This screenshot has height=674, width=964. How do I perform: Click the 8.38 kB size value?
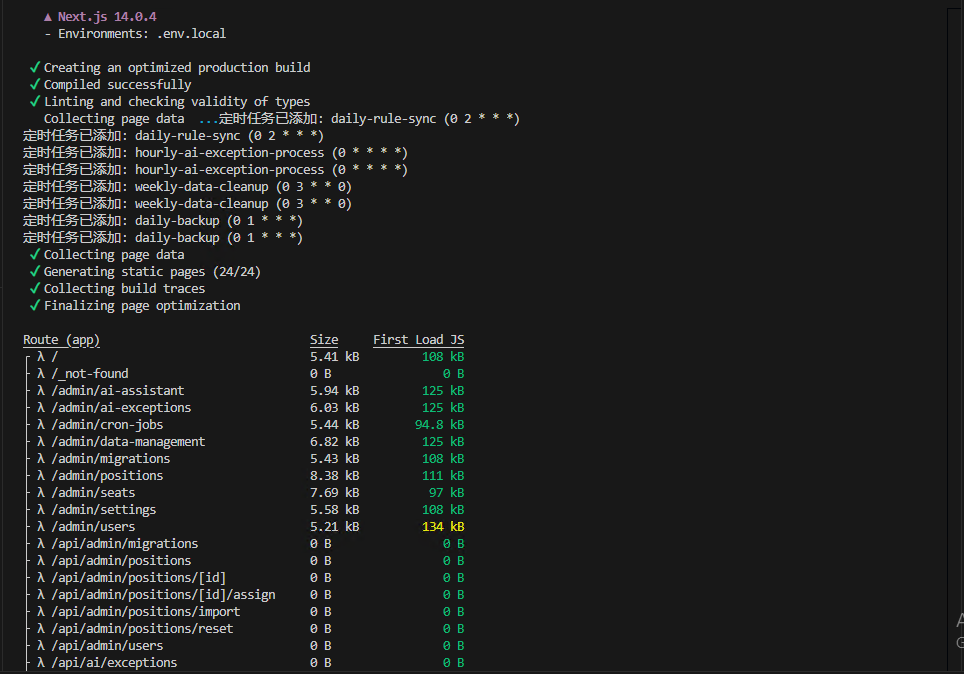coord(334,476)
